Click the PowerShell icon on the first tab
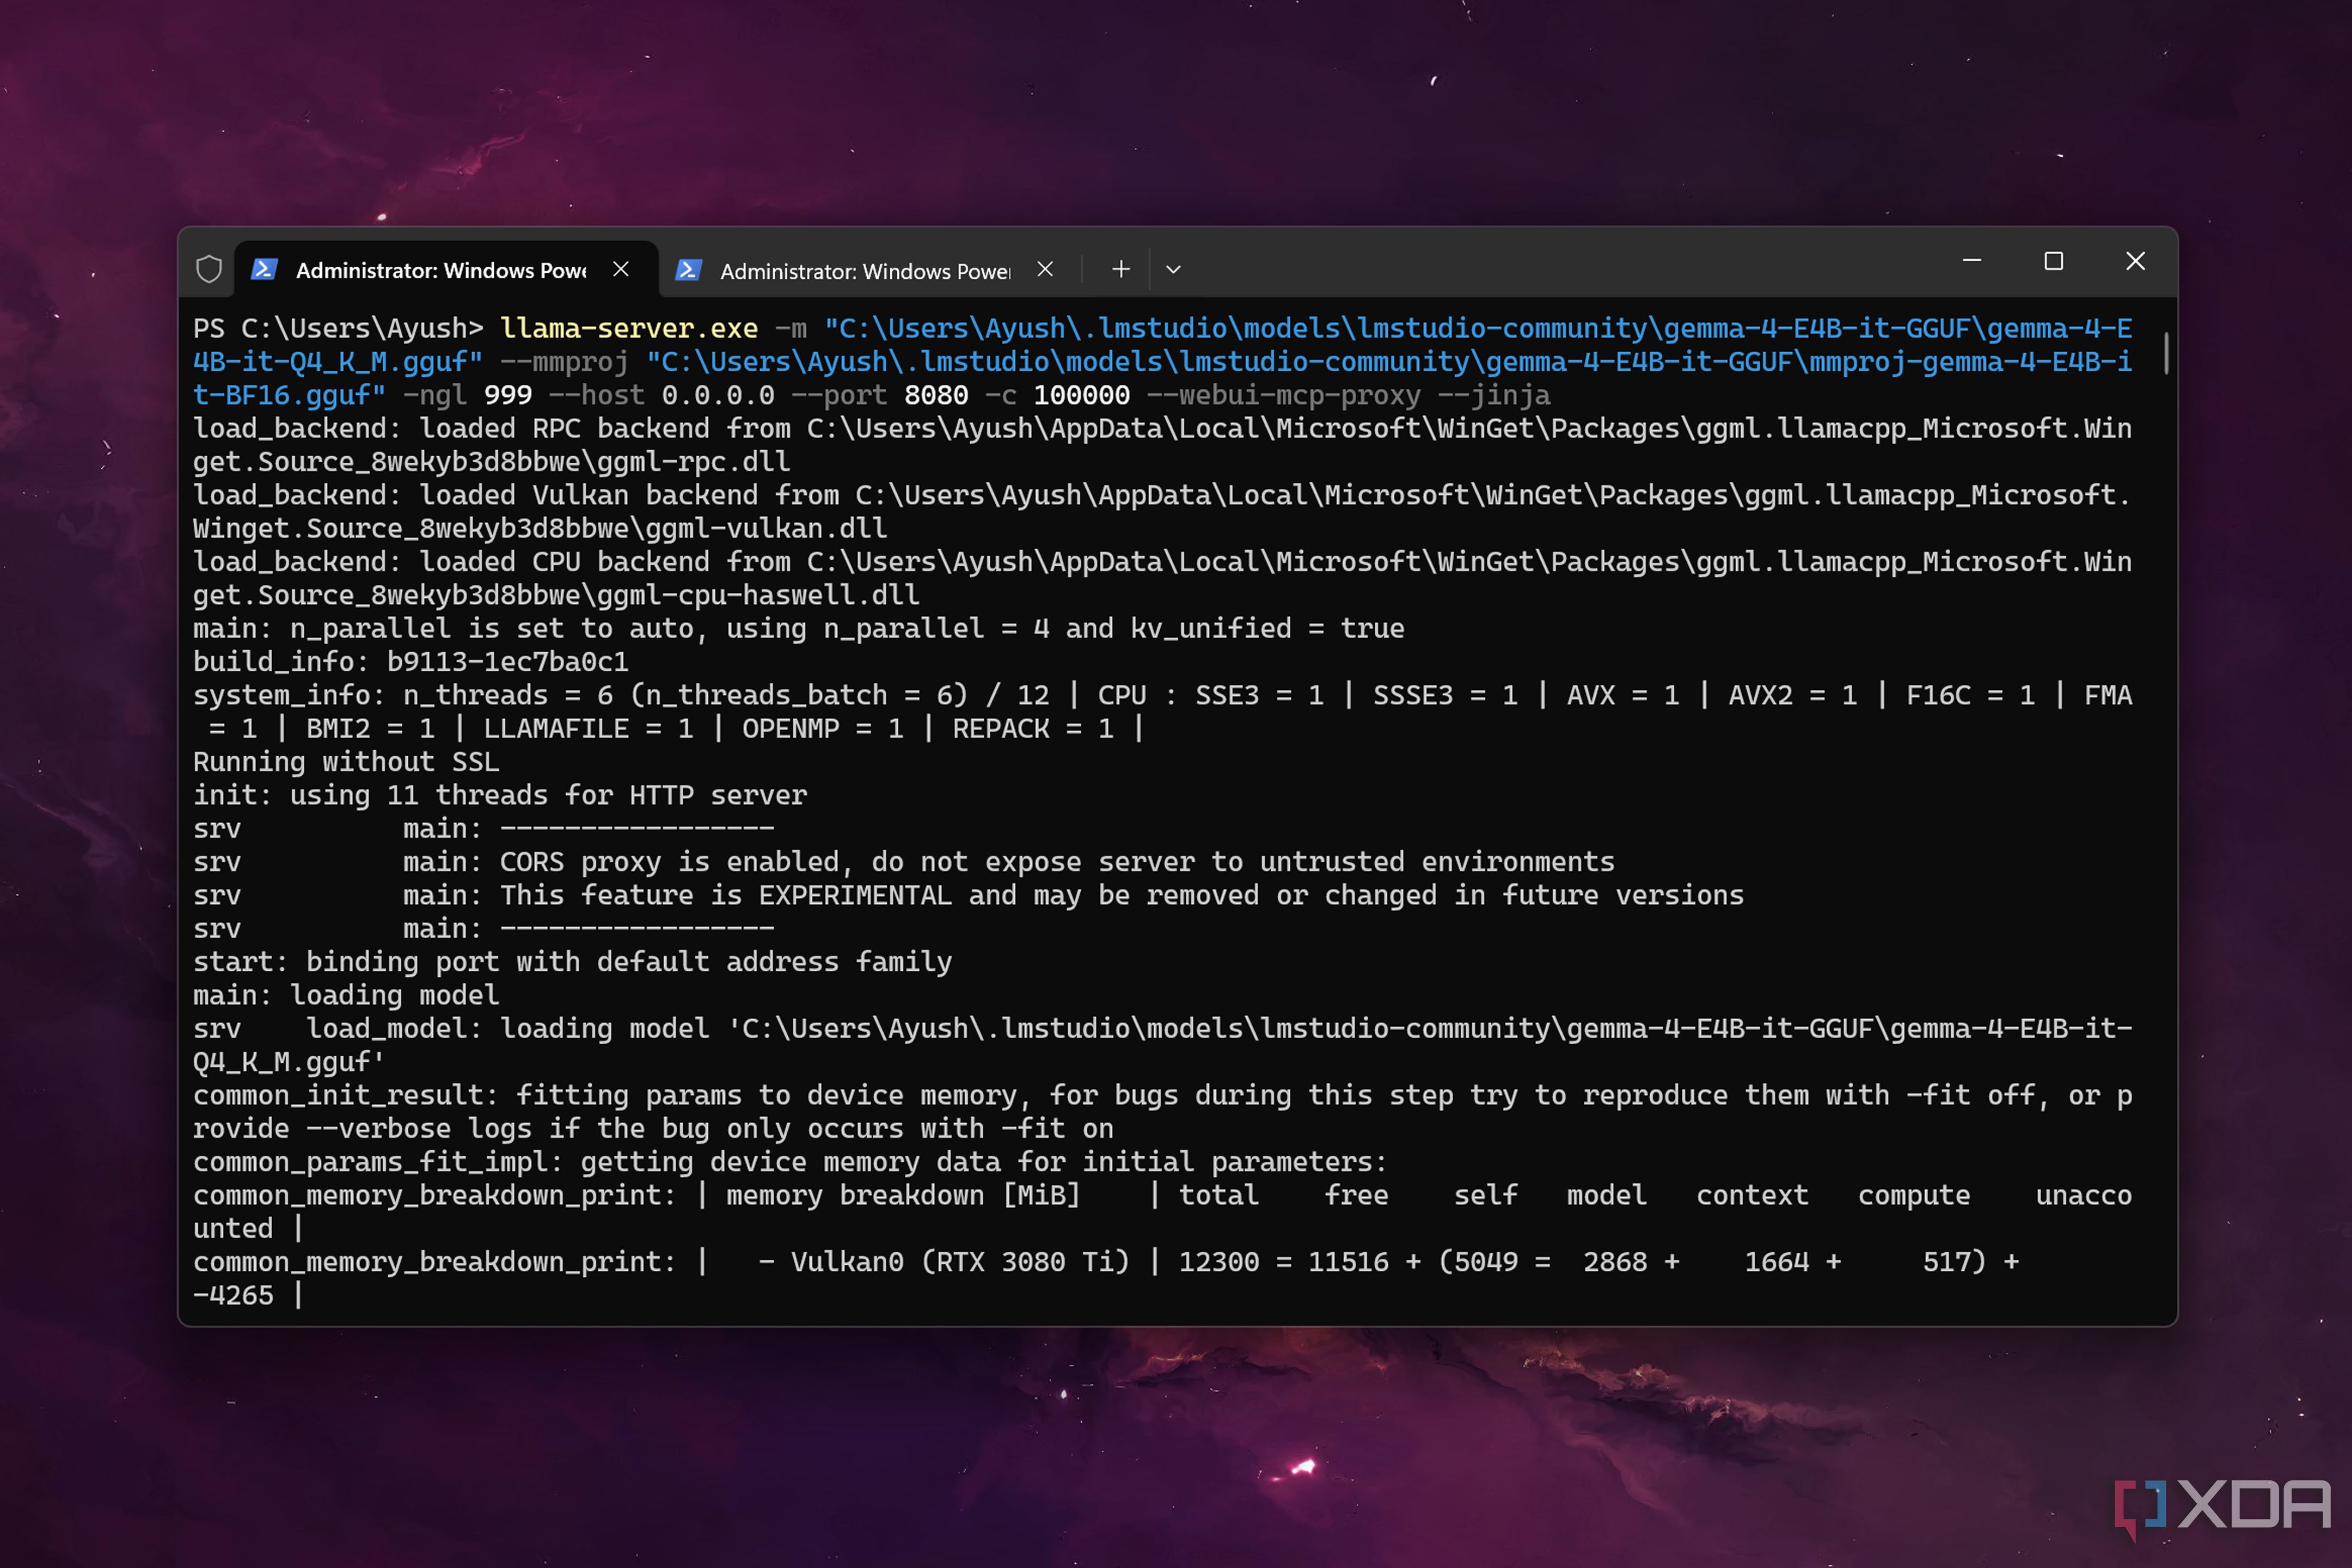This screenshot has width=2352, height=1568. coord(264,269)
